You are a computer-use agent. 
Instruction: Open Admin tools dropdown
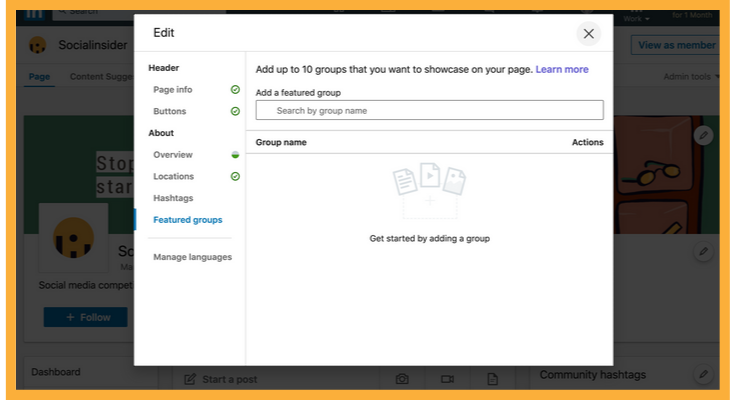coord(691,76)
